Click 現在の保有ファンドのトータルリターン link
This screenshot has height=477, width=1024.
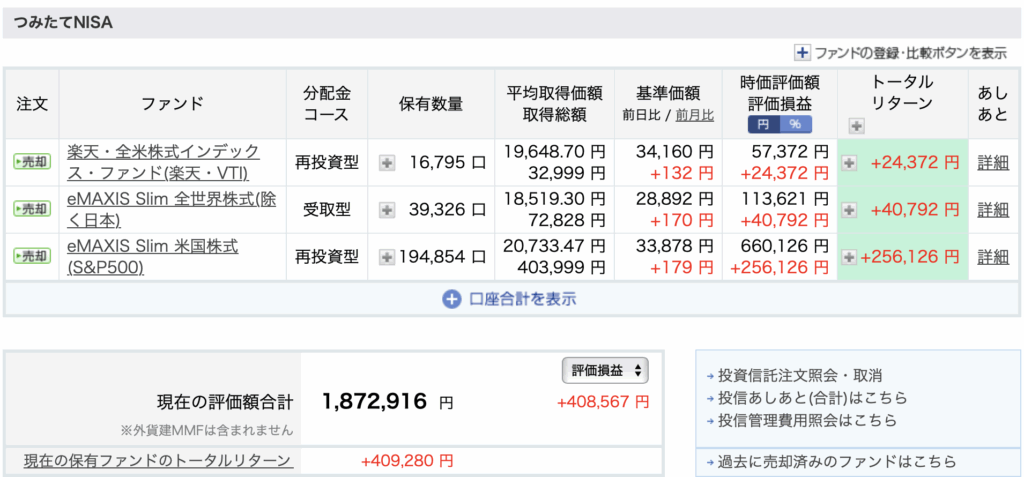point(157,461)
